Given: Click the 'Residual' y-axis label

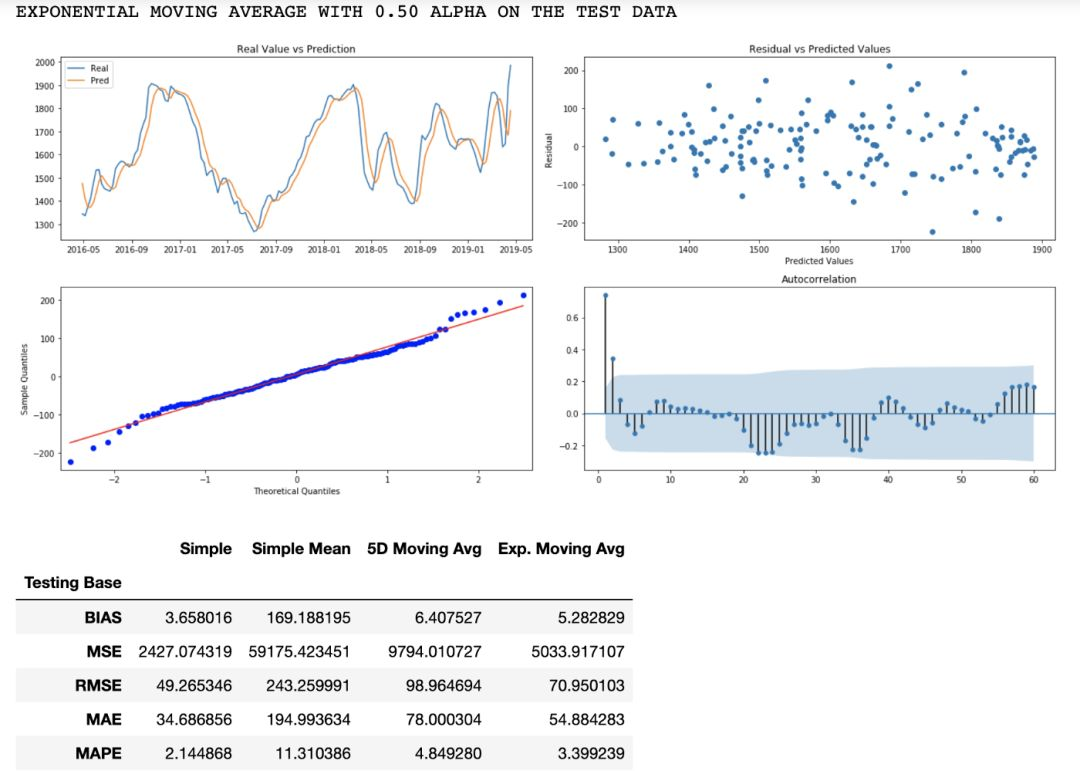Looking at the screenshot, I should [549, 150].
